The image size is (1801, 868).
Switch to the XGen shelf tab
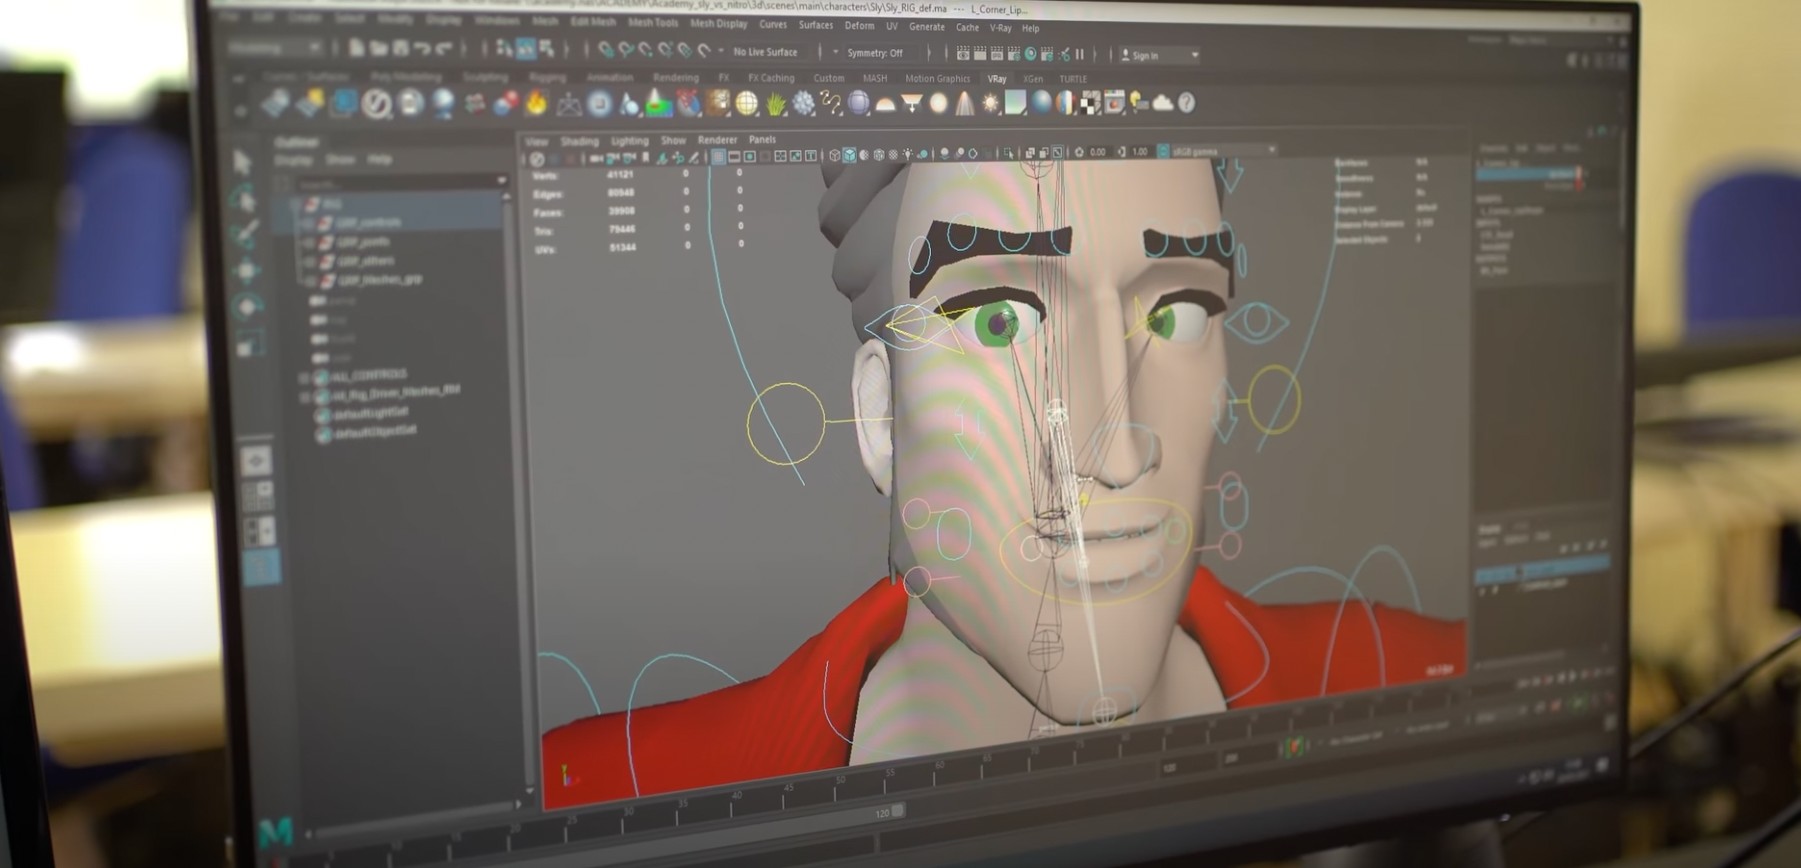coord(1032,79)
